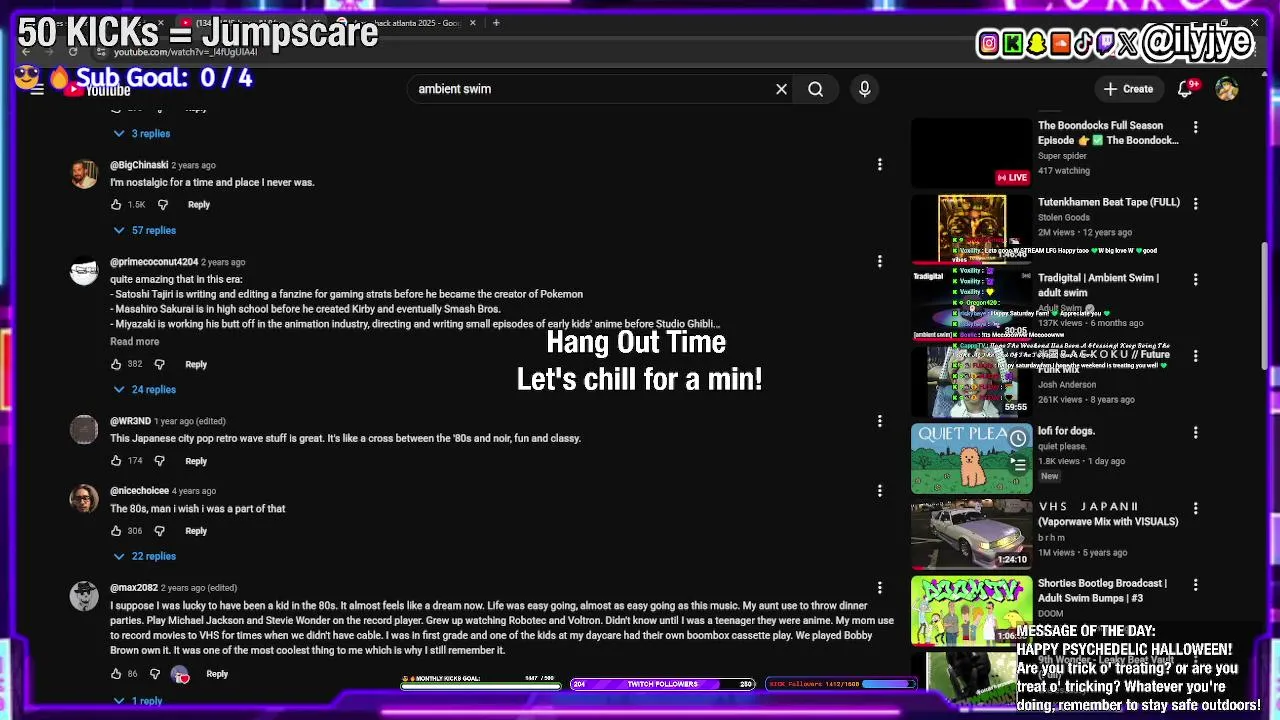This screenshot has height=720, width=1280.
Task: Reply to WR3ND's comment
Action: 196,461
